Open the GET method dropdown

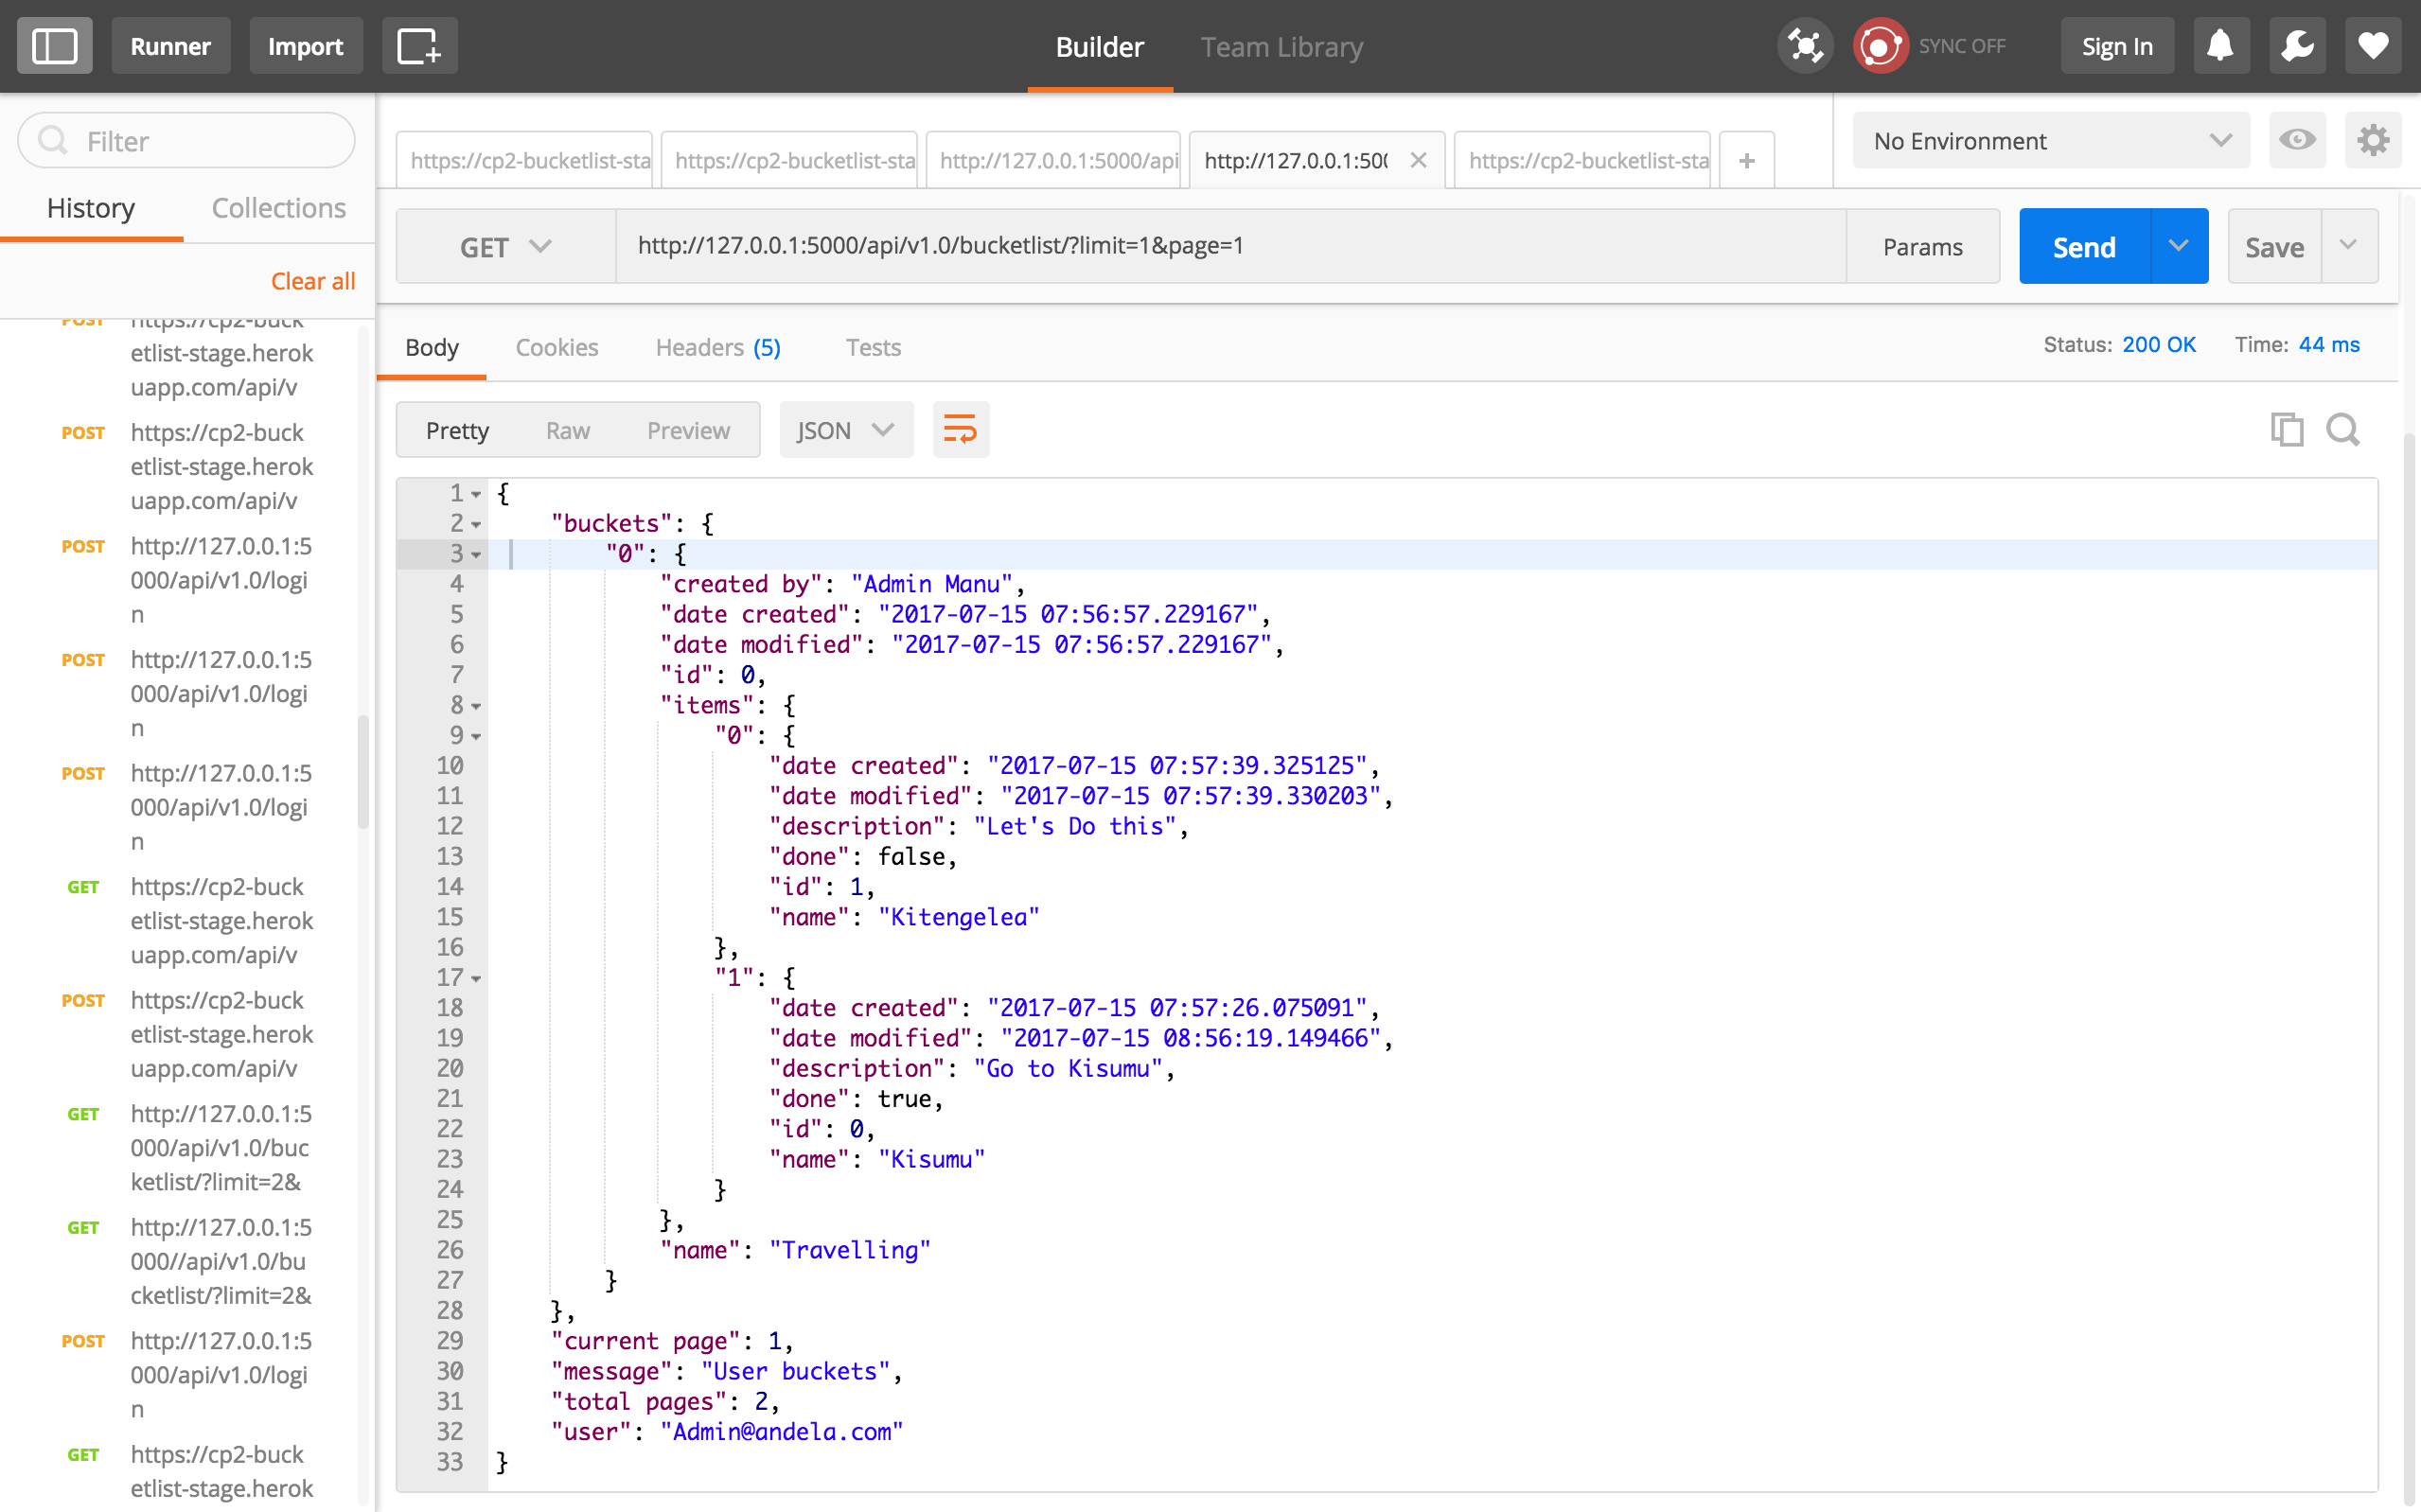(x=505, y=247)
